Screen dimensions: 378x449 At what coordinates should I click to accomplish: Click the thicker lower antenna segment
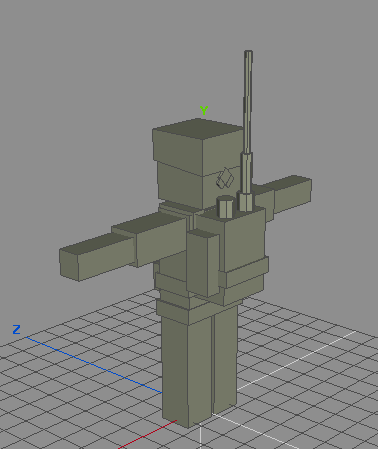click(x=246, y=173)
